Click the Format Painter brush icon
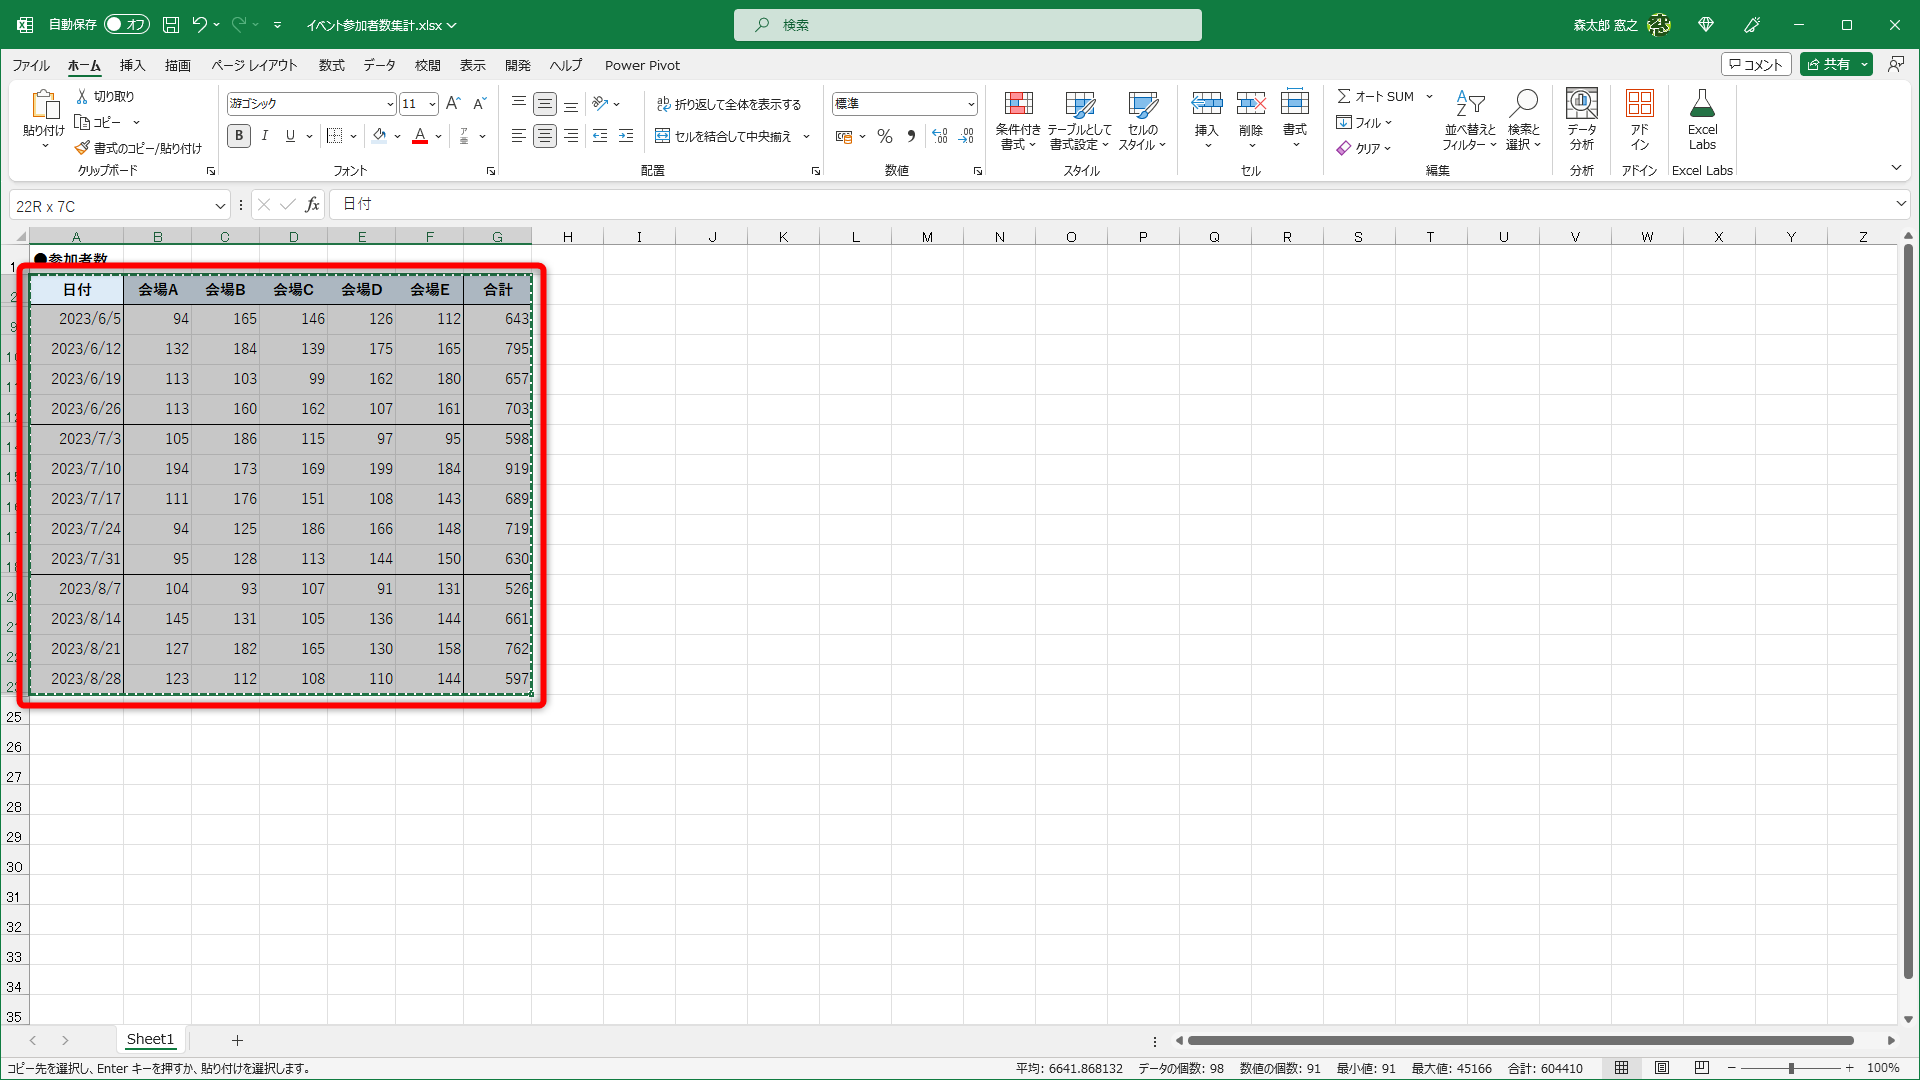The height and width of the screenshot is (1080, 1920). tap(82, 148)
